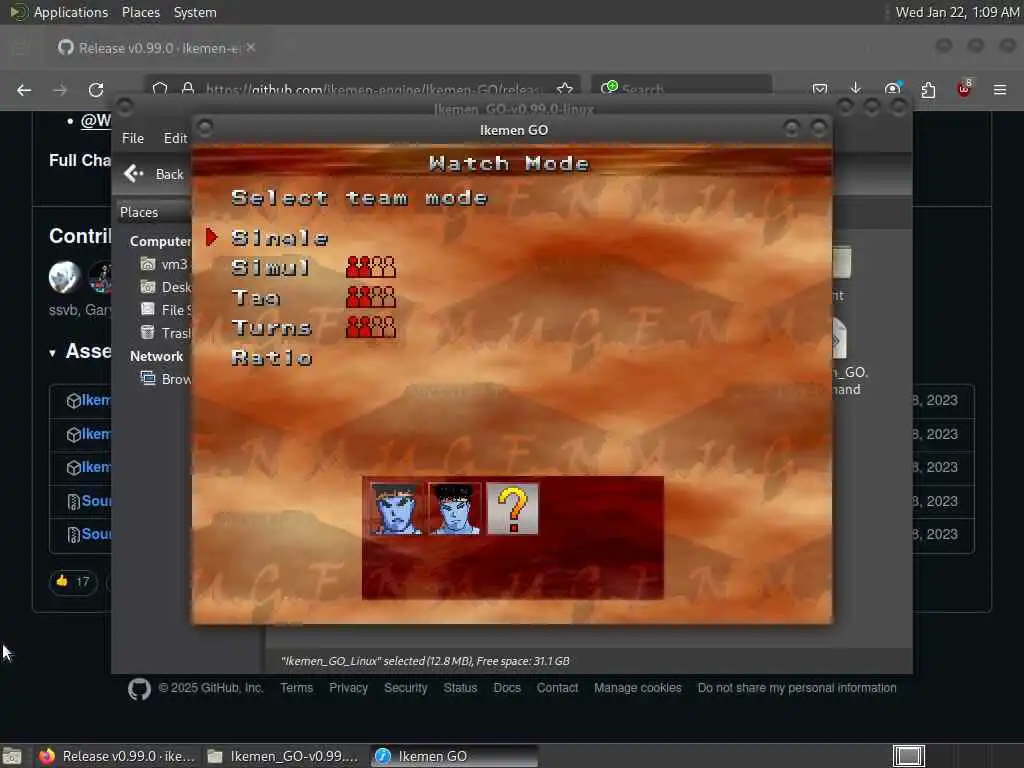This screenshot has height=768, width=1024.
Task: Click the red arrow cursor beside Single
Action: coord(212,237)
